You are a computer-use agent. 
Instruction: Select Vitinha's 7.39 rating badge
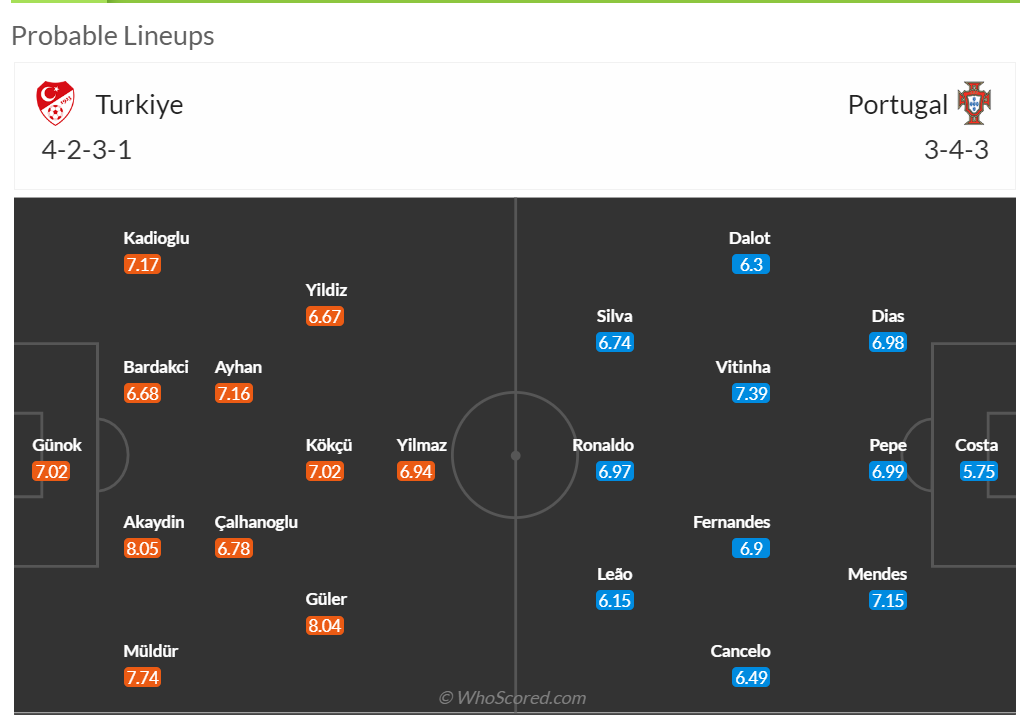(750, 394)
